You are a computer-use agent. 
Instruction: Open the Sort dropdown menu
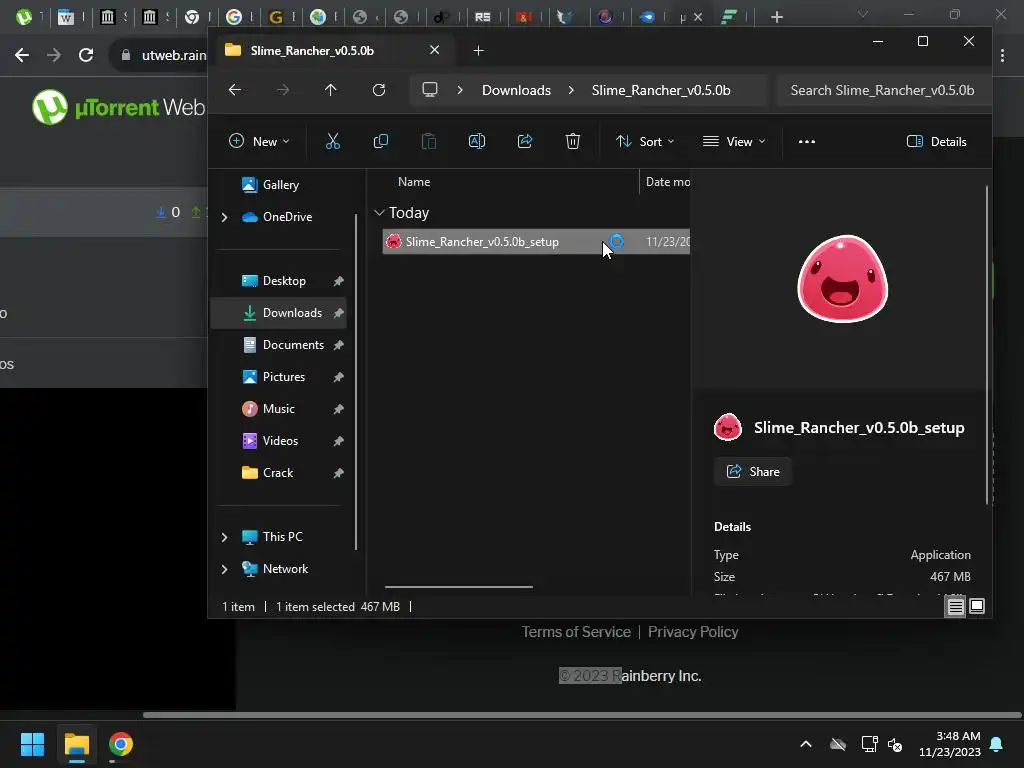pyautogui.click(x=645, y=141)
